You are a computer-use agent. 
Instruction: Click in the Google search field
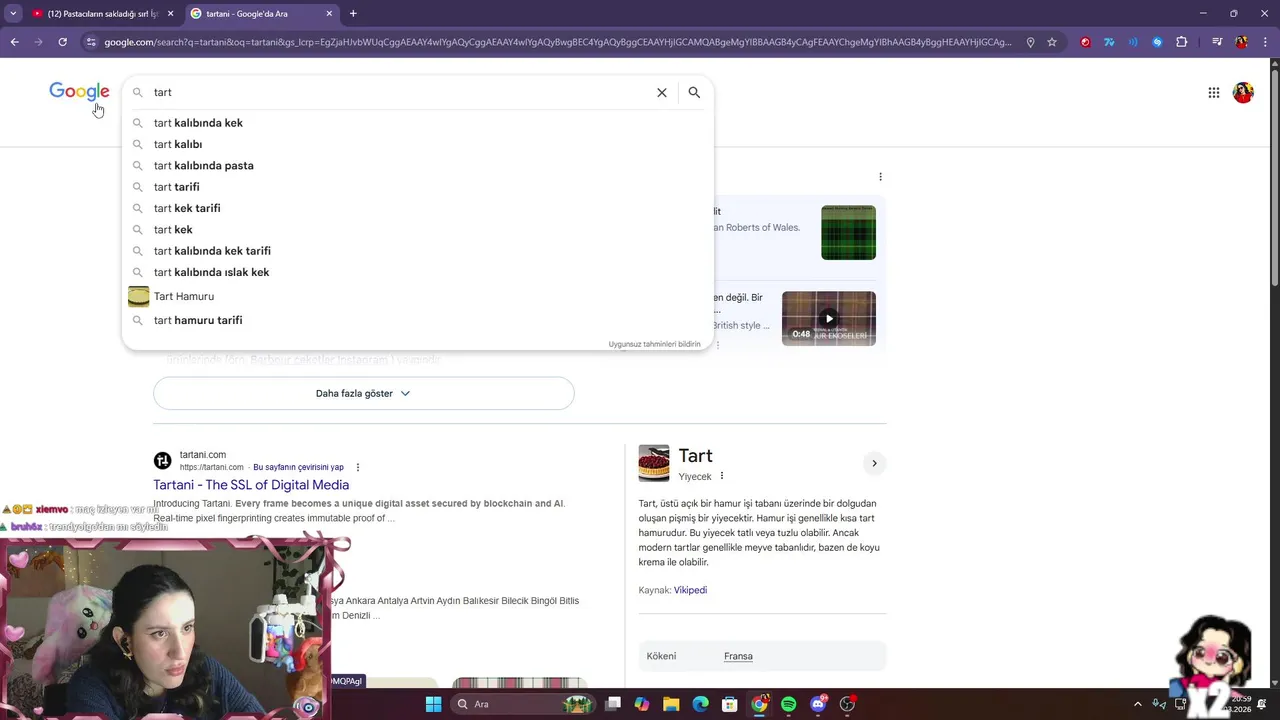[400, 92]
